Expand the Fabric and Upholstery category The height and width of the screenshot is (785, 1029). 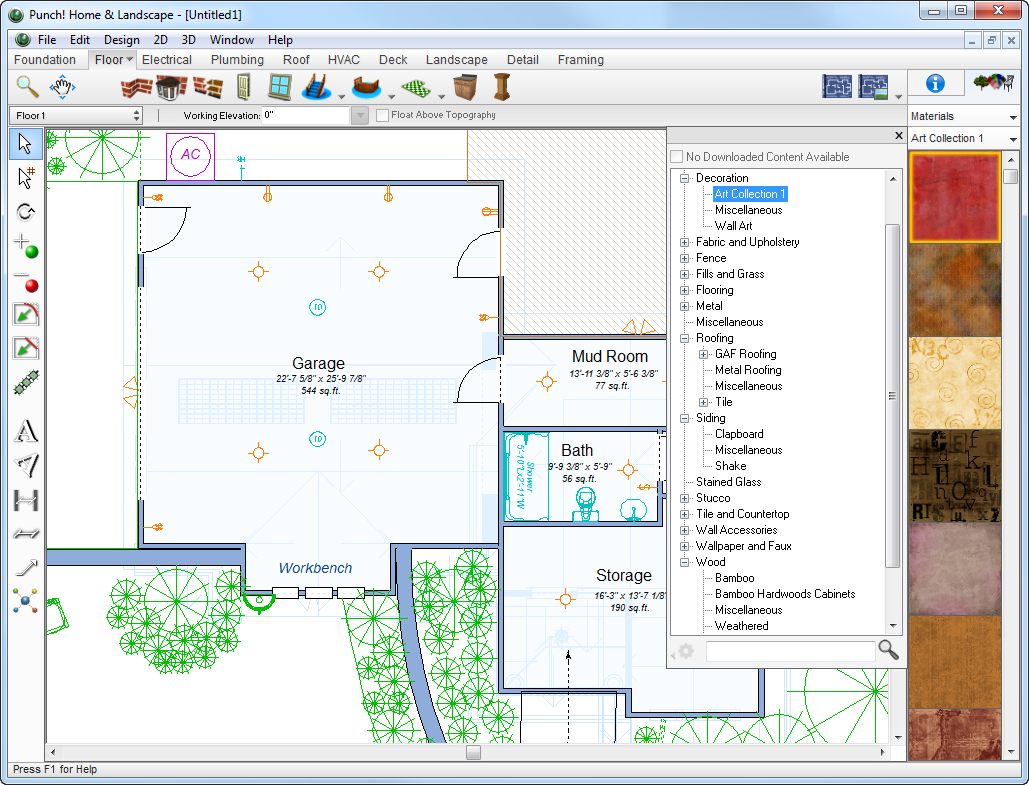(x=685, y=242)
